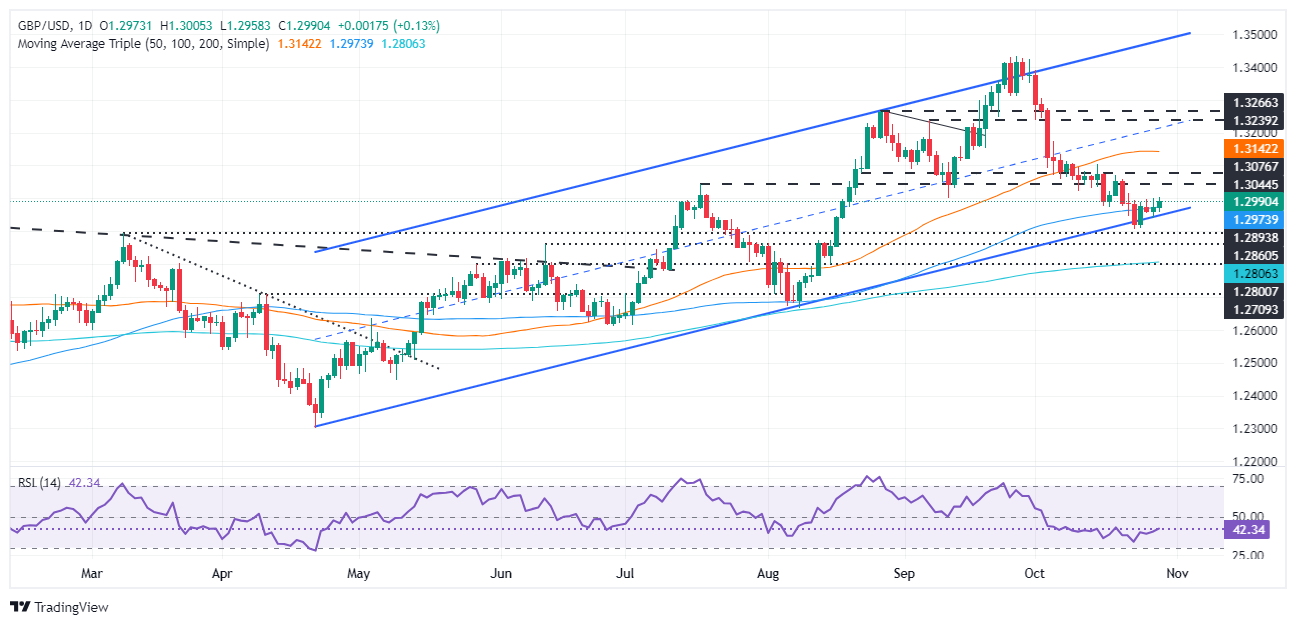Click the orange 1.31422 50-MA price label

(1243, 148)
